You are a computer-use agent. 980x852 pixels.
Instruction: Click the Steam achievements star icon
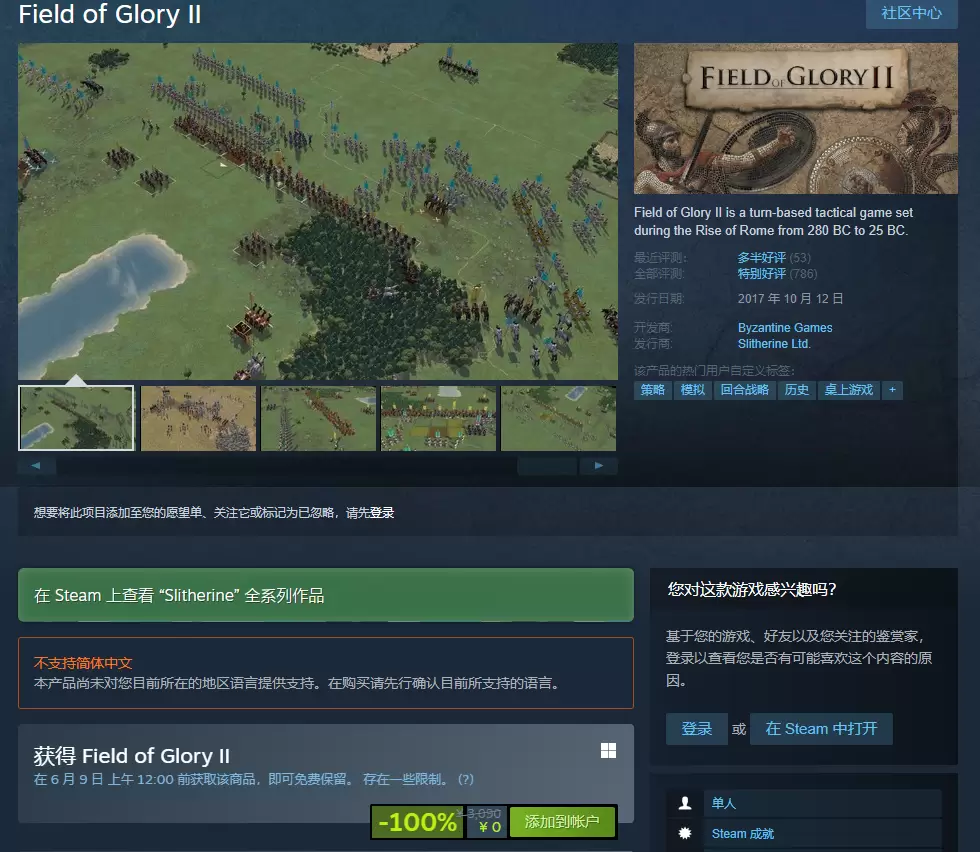point(685,833)
